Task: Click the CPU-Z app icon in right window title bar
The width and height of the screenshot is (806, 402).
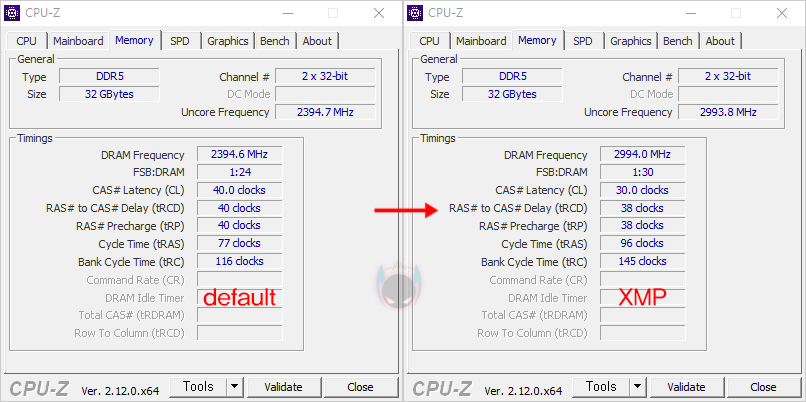Action: coord(415,13)
